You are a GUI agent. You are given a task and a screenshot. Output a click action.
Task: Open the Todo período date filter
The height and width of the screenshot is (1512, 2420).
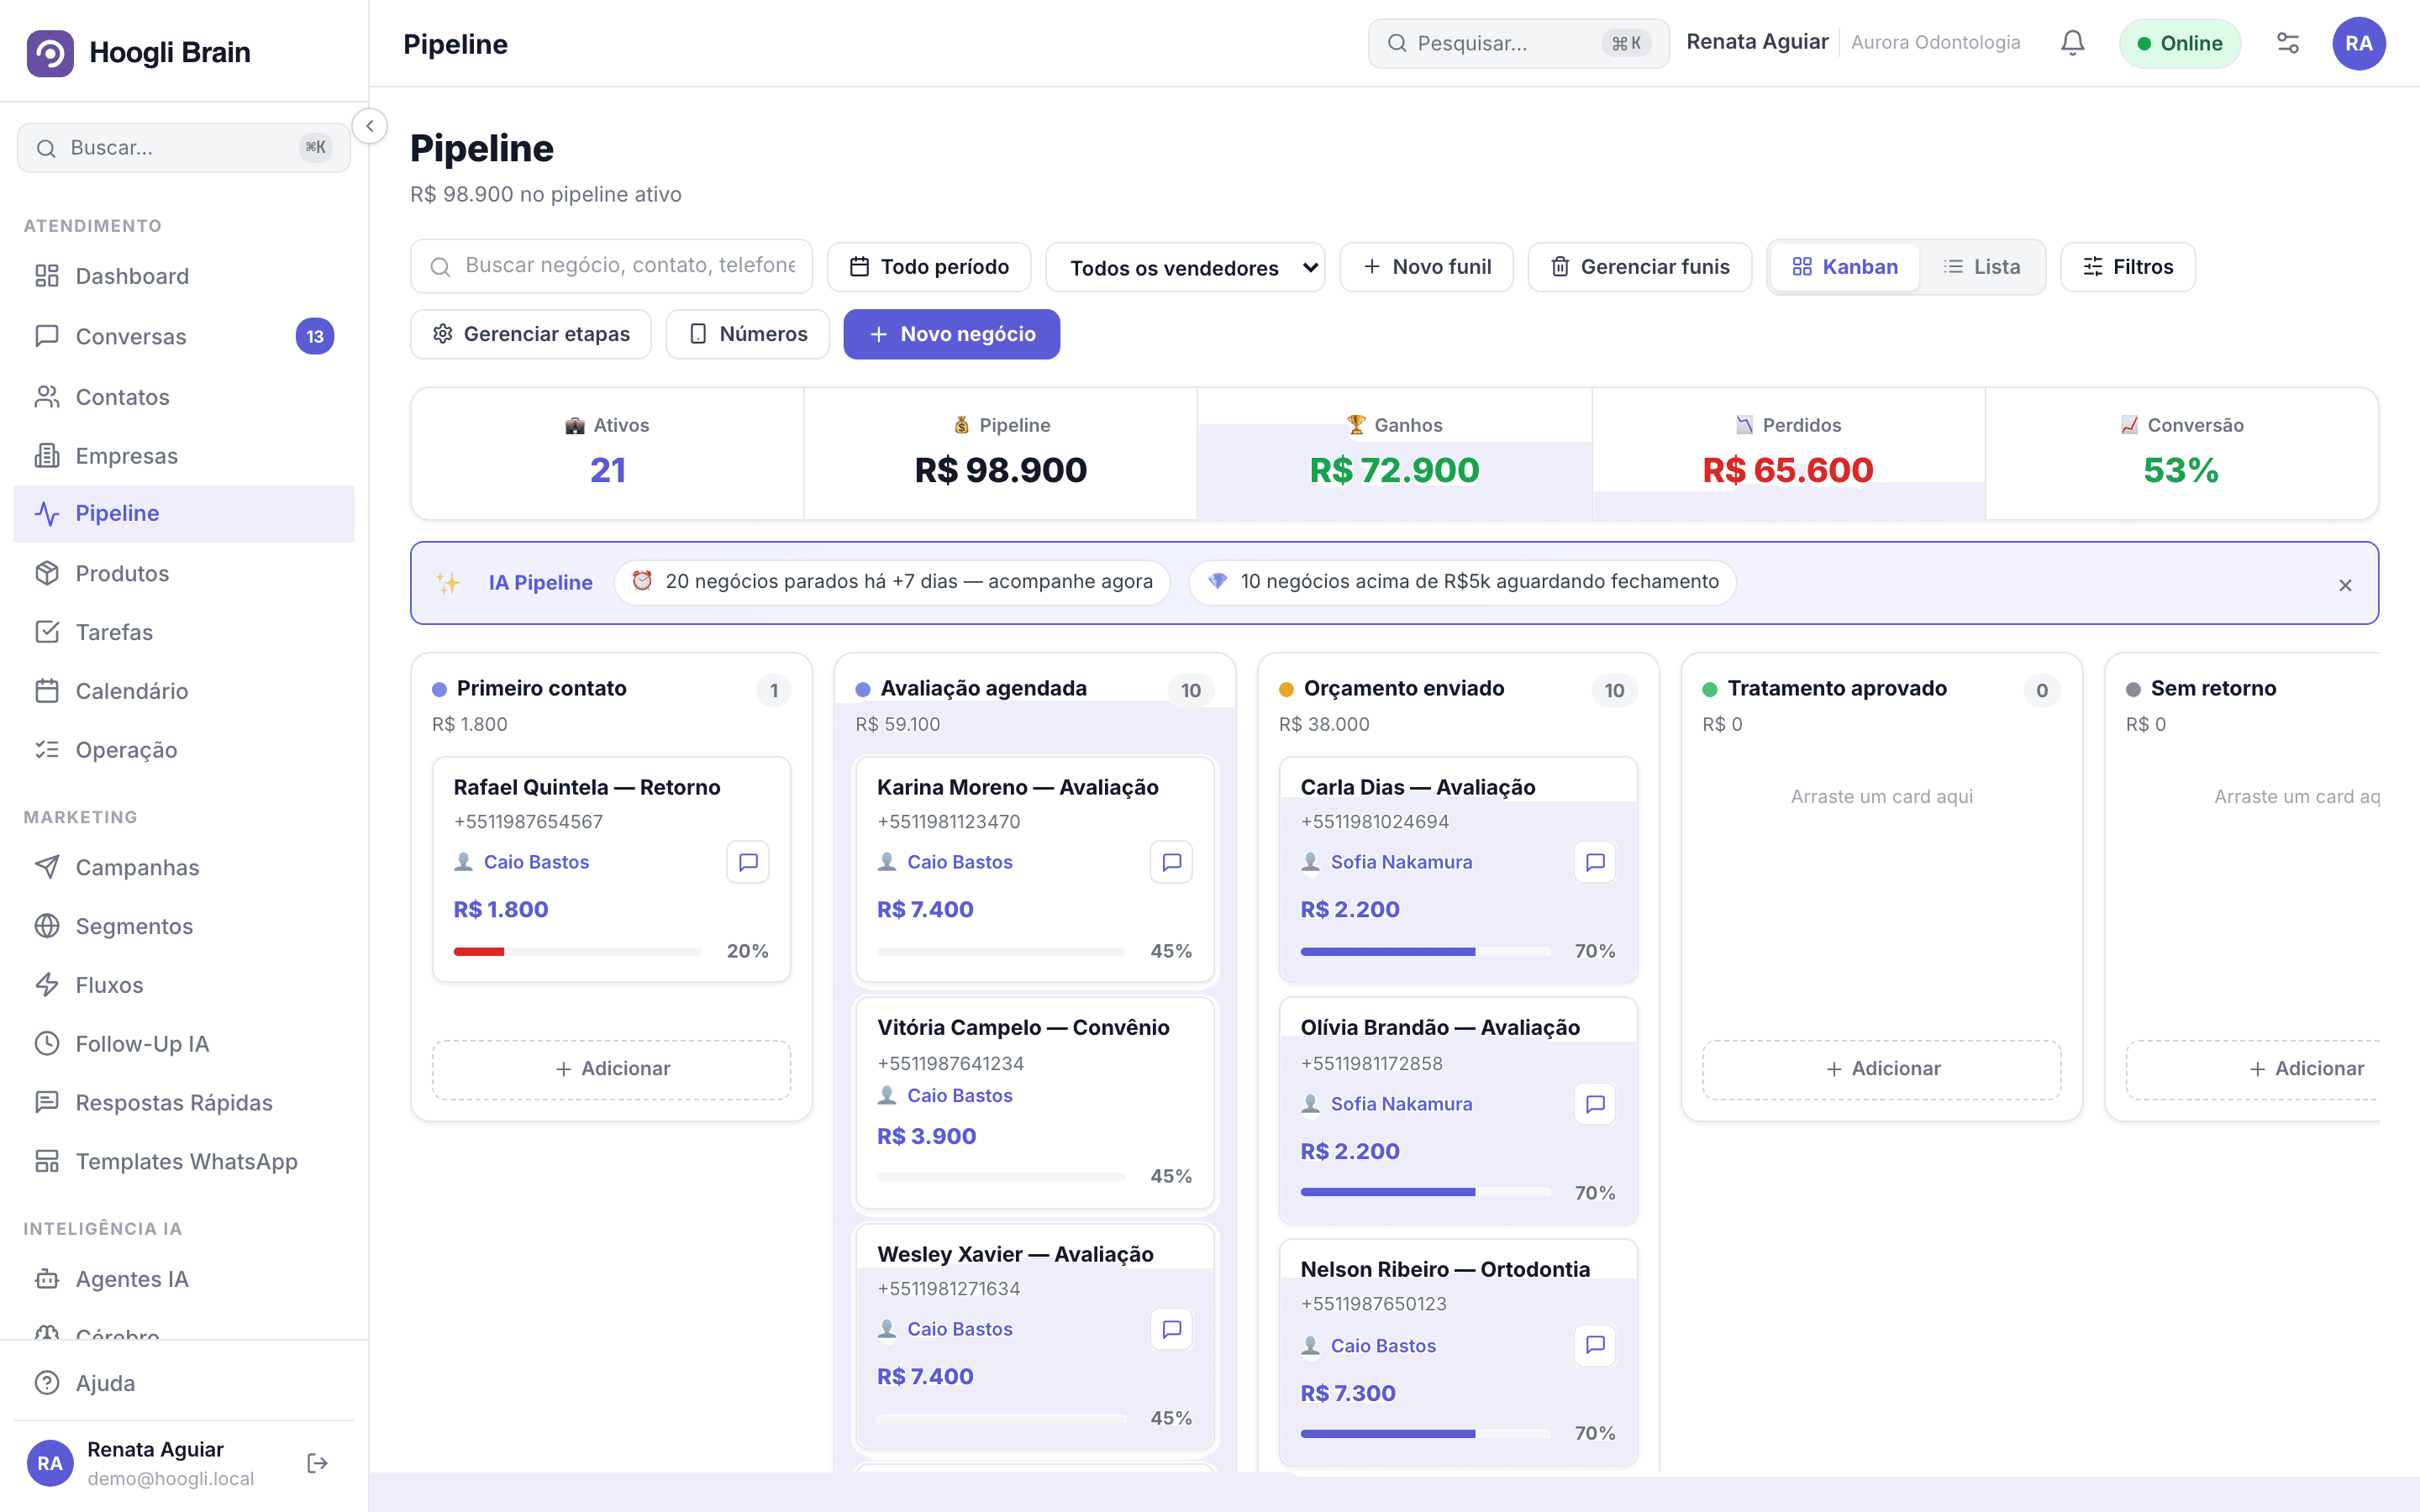[929, 267]
